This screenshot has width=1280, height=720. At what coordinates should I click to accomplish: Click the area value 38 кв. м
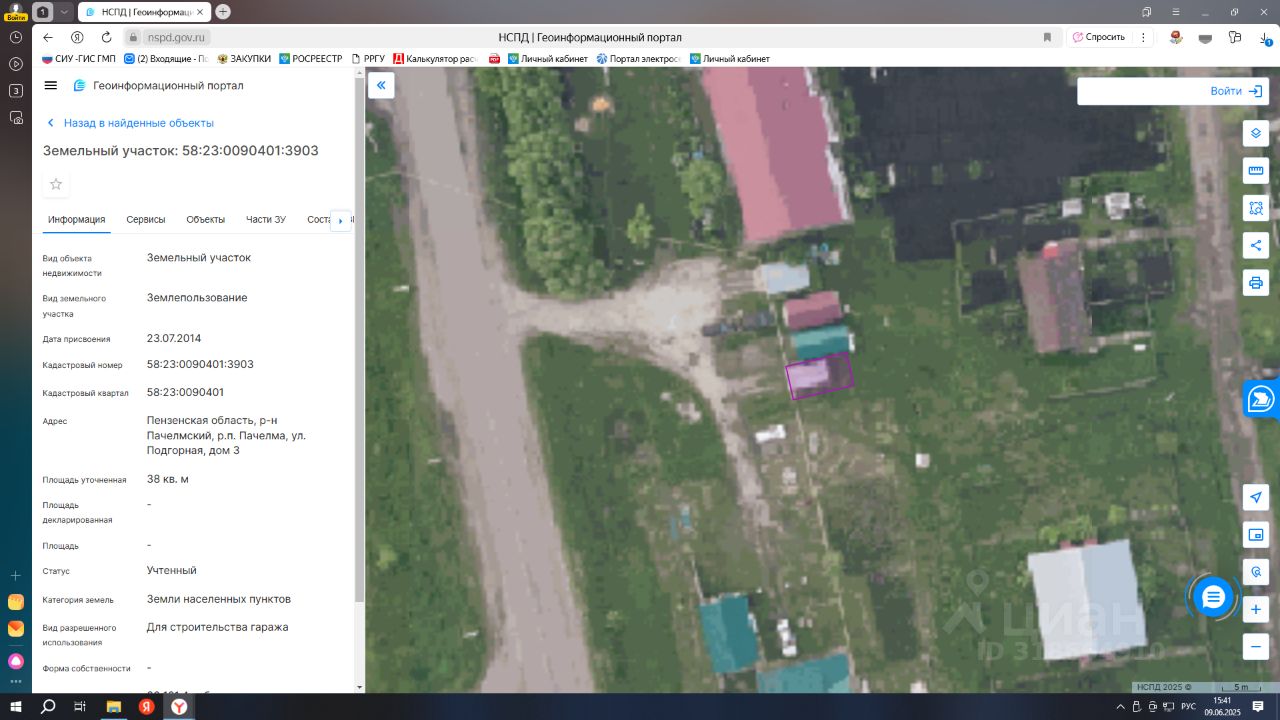pos(168,479)
